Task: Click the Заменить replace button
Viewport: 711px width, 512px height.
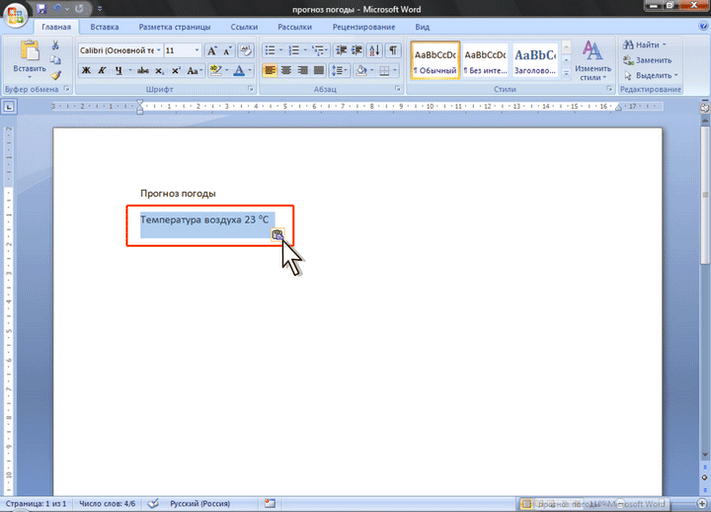Action: [647, 60]
